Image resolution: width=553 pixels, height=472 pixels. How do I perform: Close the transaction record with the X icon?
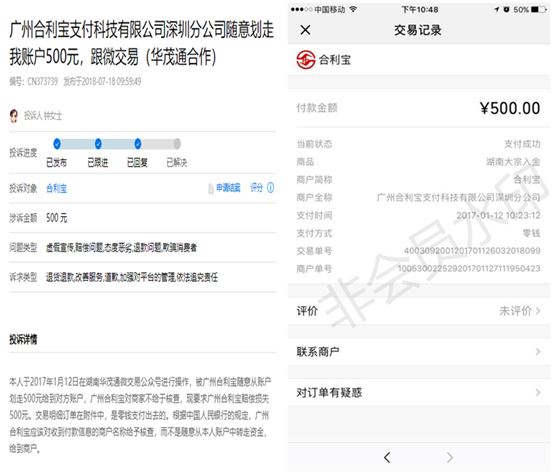pyautogui.click(x=305, y=30)
